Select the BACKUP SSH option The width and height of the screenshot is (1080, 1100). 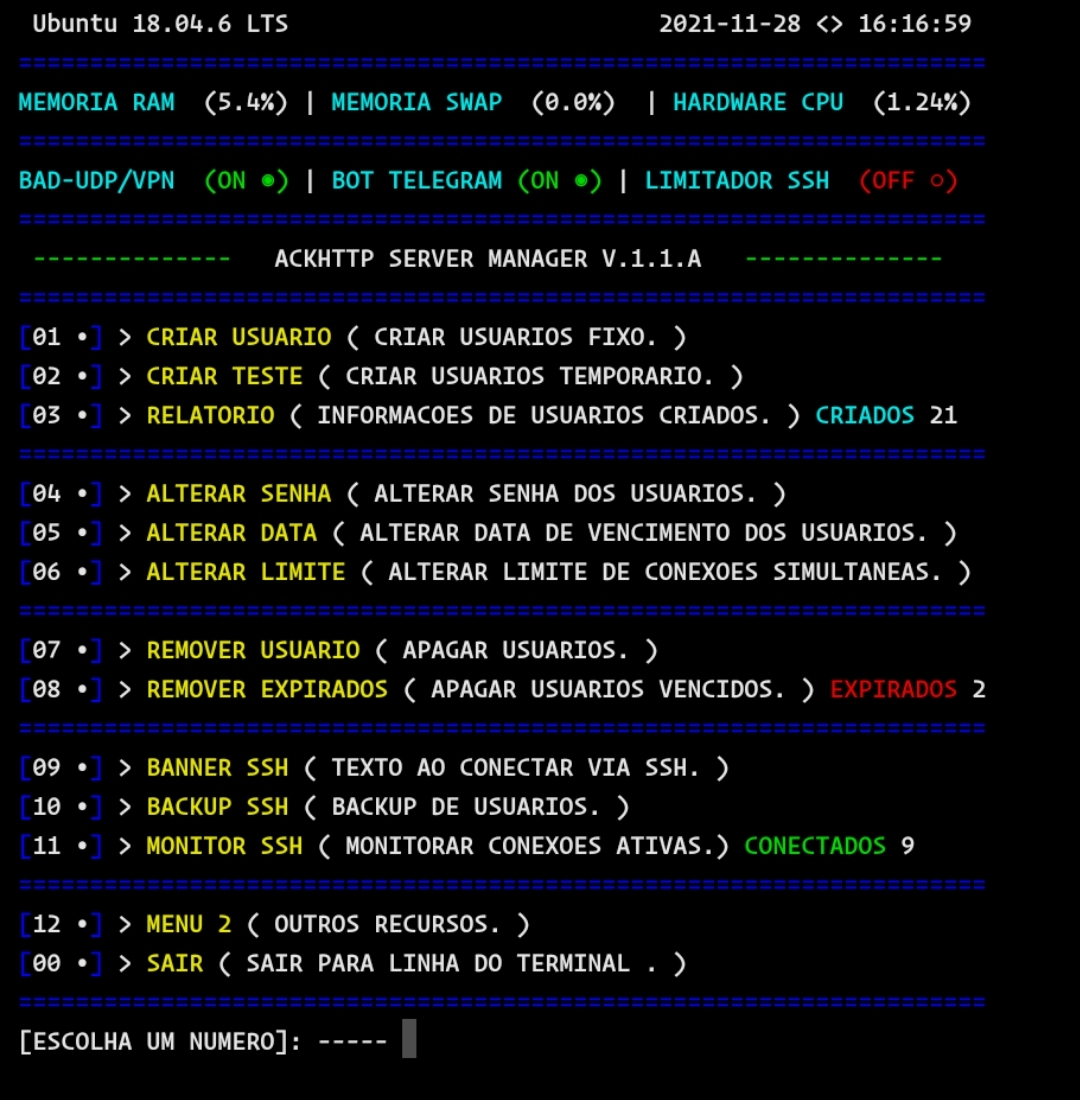[218, 806]
